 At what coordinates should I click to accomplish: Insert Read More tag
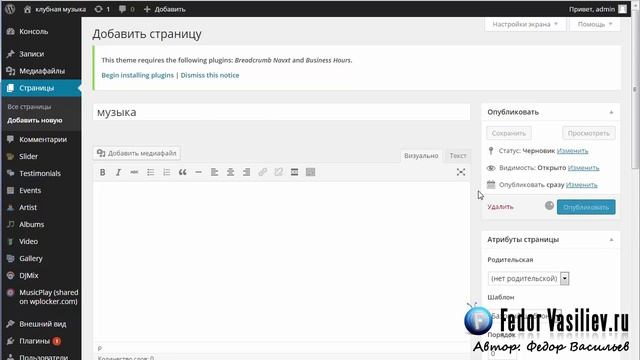[294, 172]
